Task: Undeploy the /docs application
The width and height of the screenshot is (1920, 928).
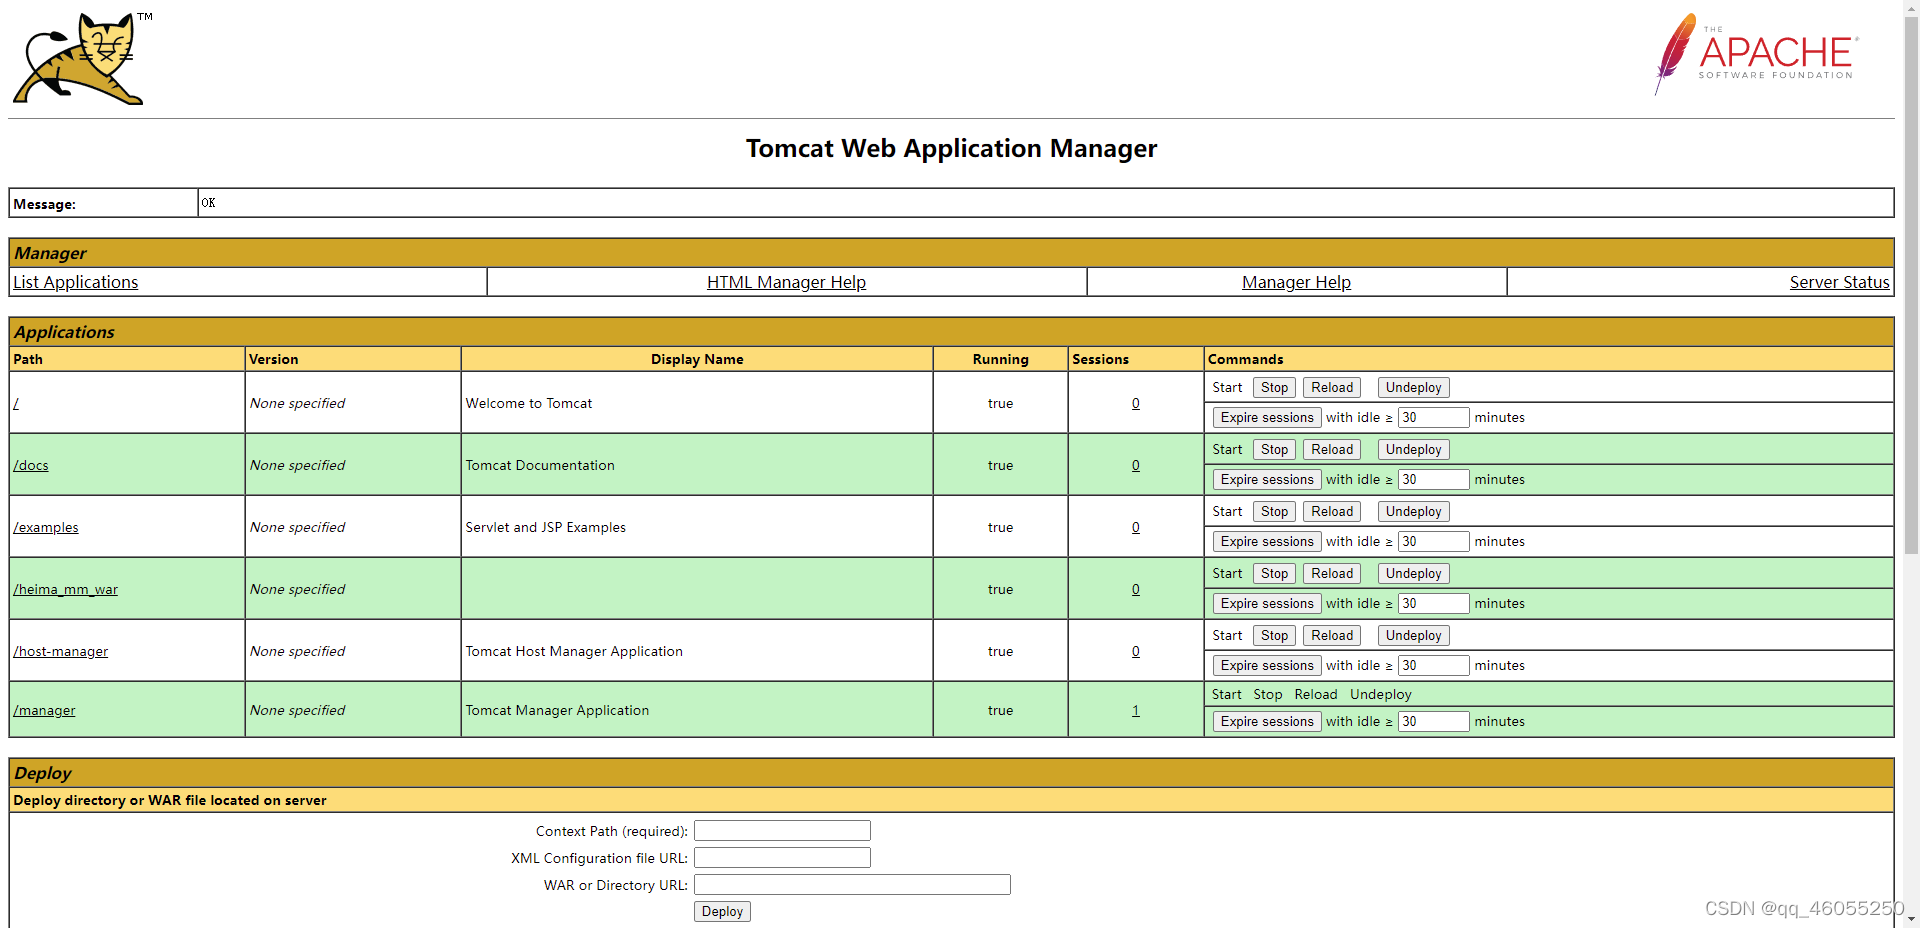Action: [1413, 449]
